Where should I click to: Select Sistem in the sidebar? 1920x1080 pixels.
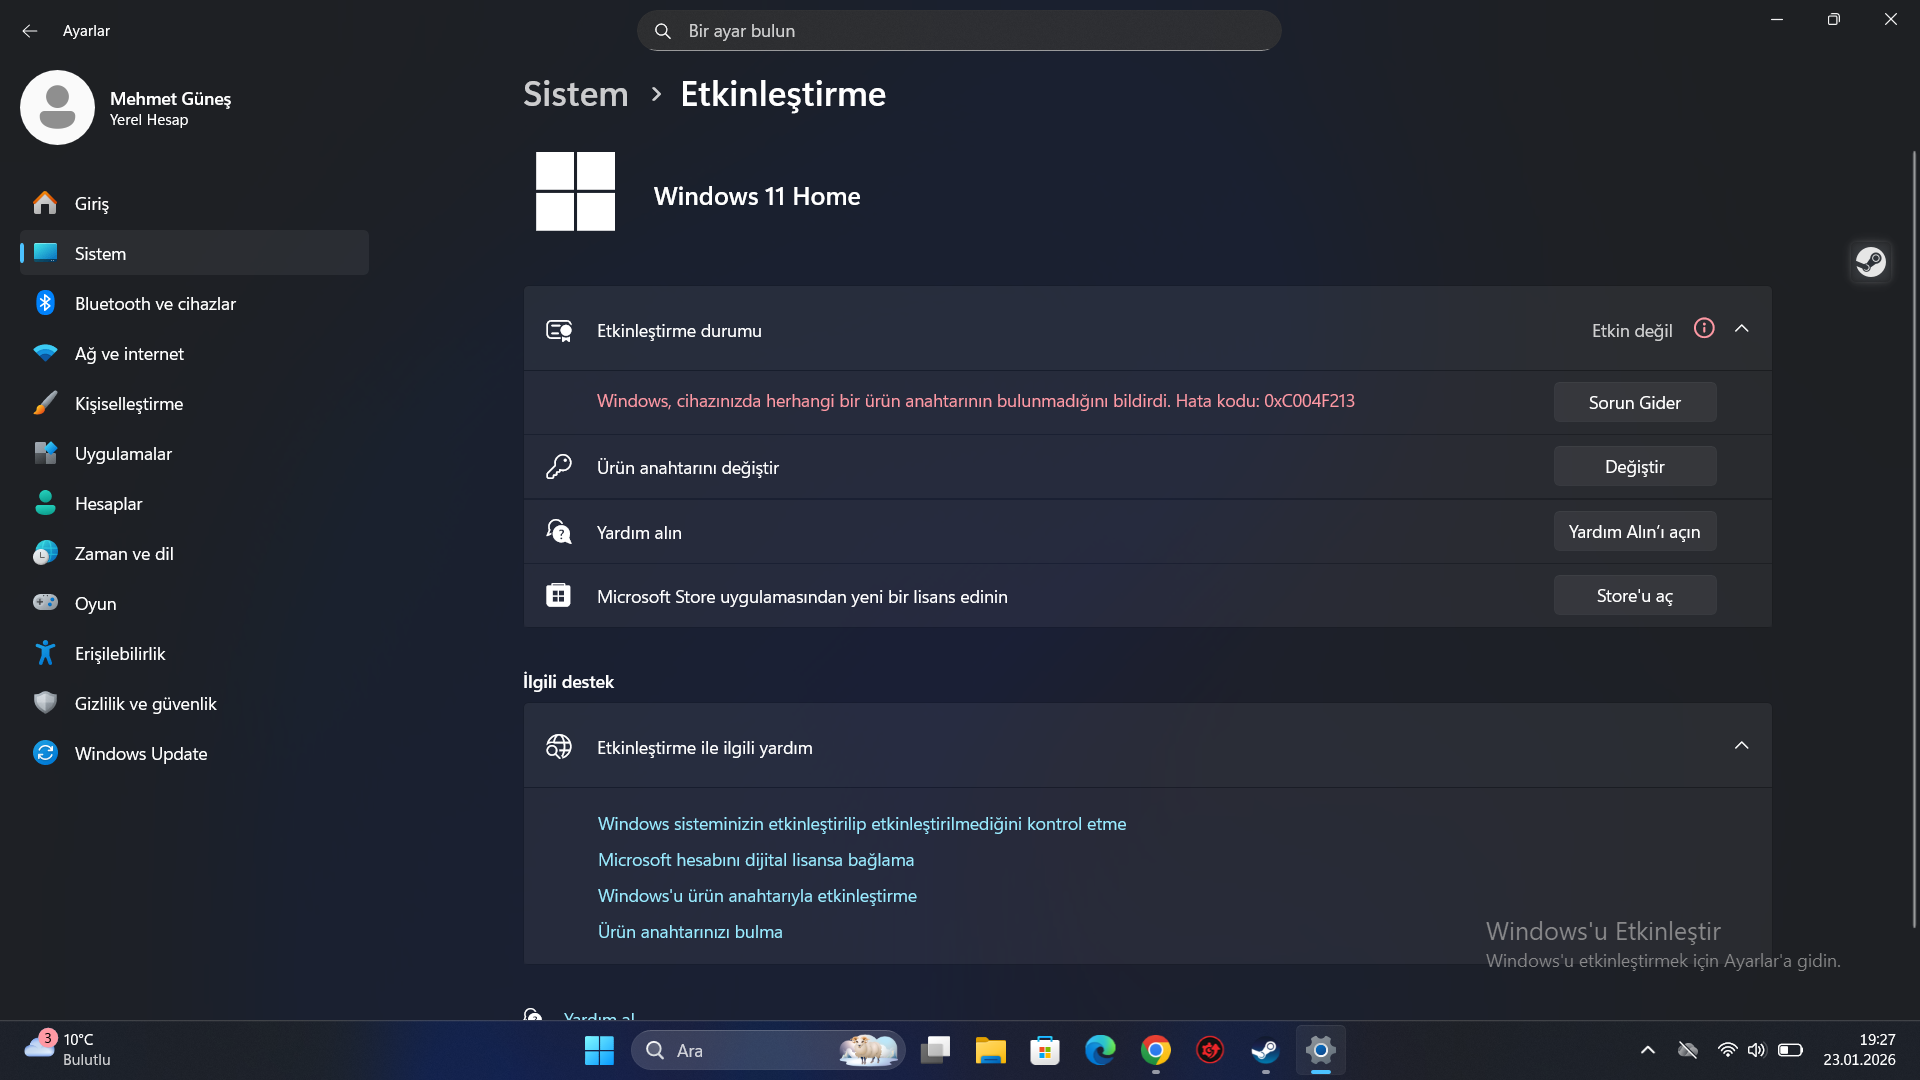(x=194, y=253)
